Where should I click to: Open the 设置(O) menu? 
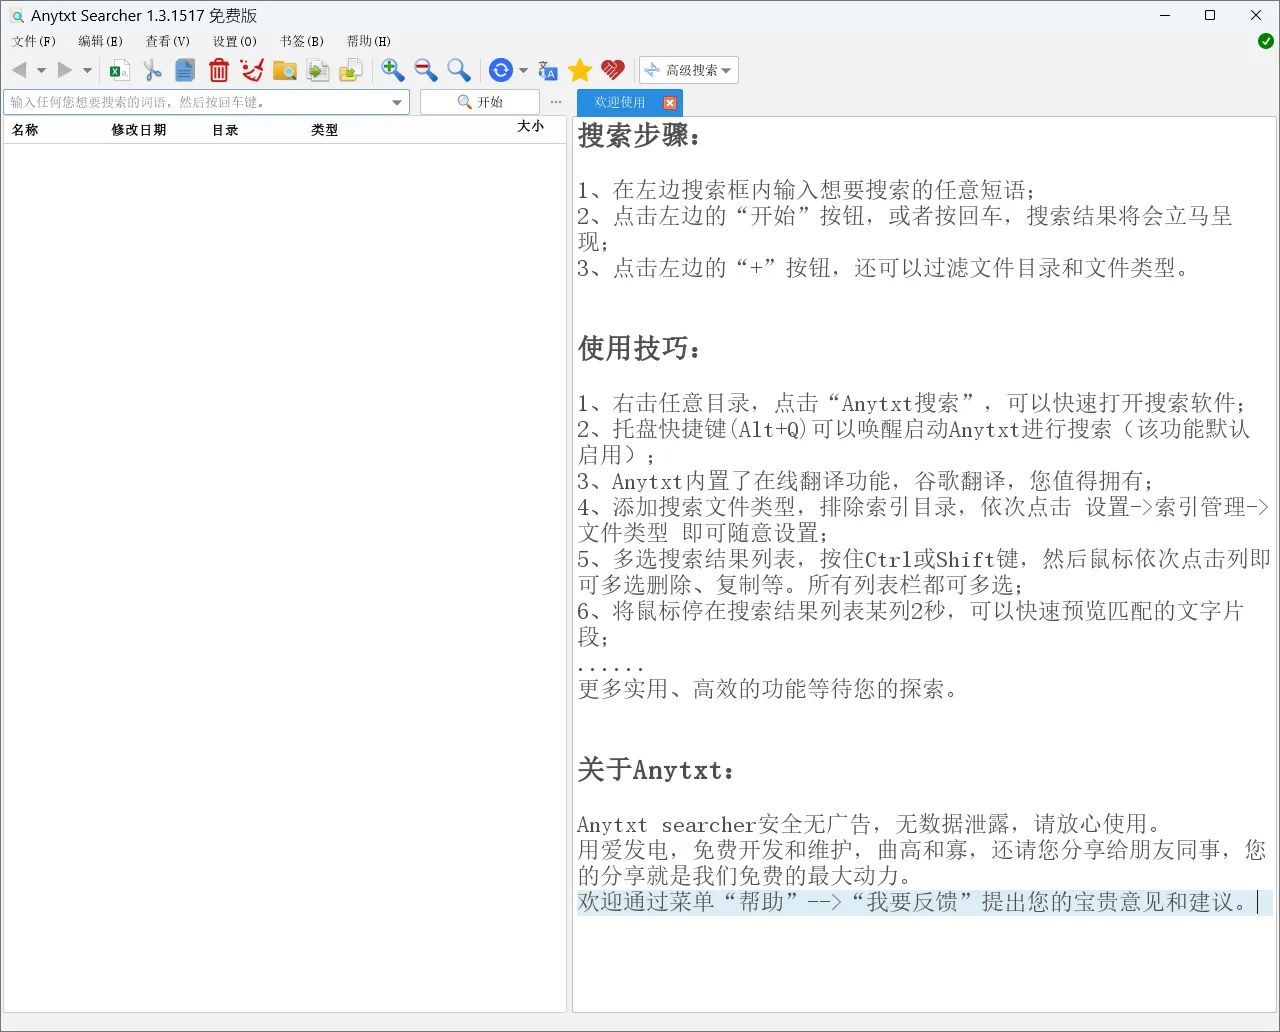pos(234,41)
